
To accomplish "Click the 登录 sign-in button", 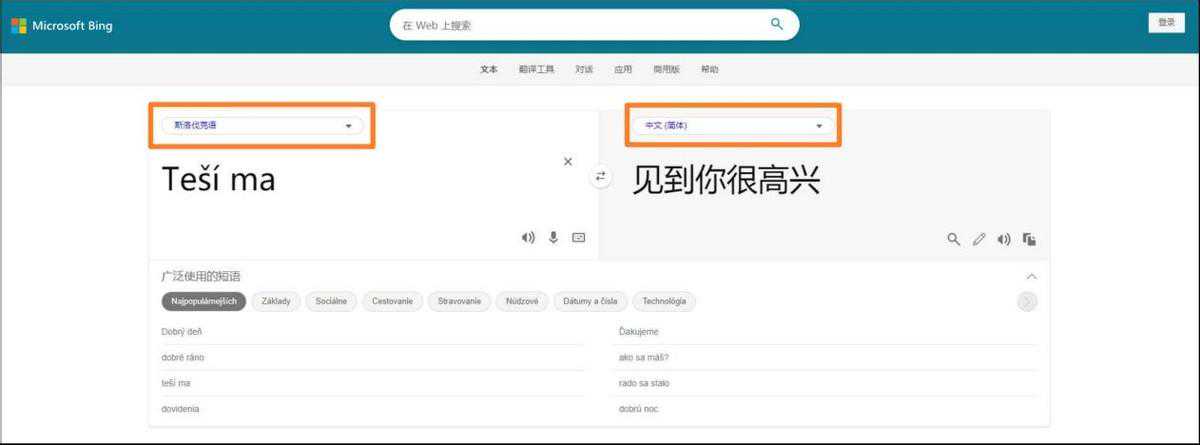I will click(1166, 23).
